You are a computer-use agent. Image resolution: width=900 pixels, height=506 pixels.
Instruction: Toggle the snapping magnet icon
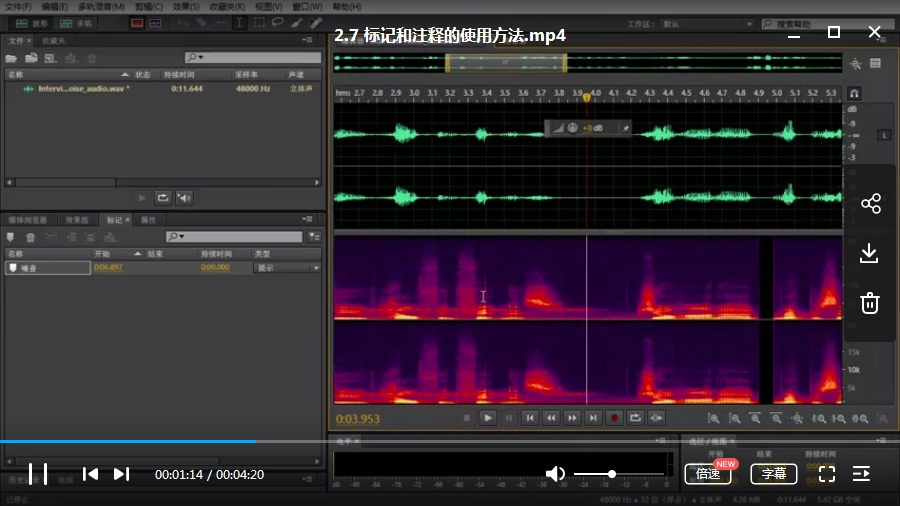[854, 93]
